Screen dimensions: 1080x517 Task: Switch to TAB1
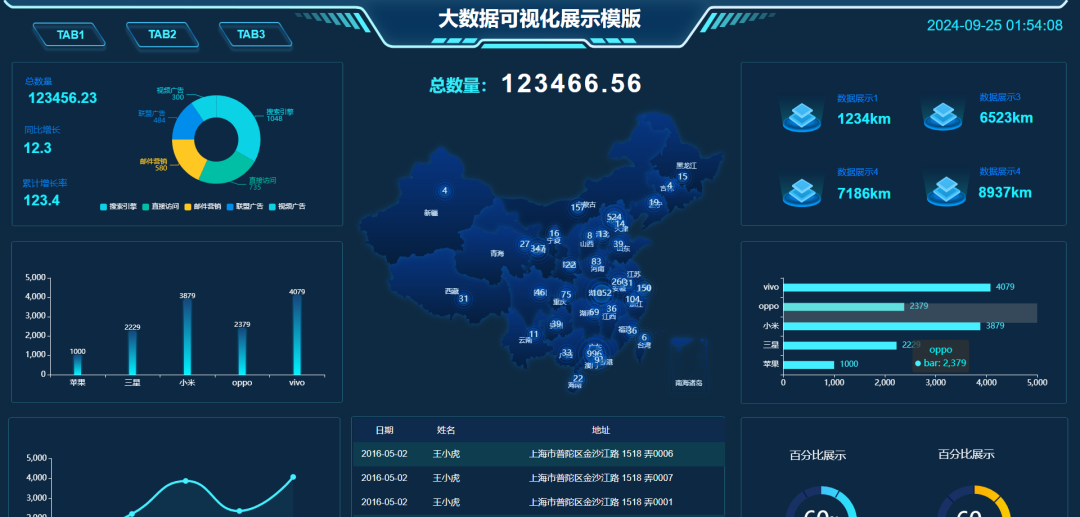[70, 35]
